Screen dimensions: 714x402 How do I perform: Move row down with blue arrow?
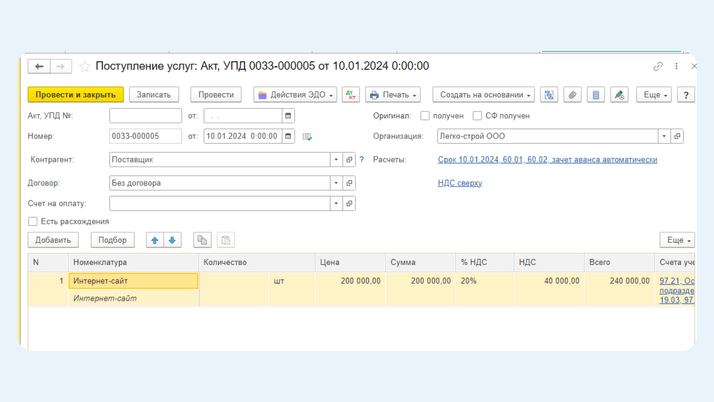(172, 240)
